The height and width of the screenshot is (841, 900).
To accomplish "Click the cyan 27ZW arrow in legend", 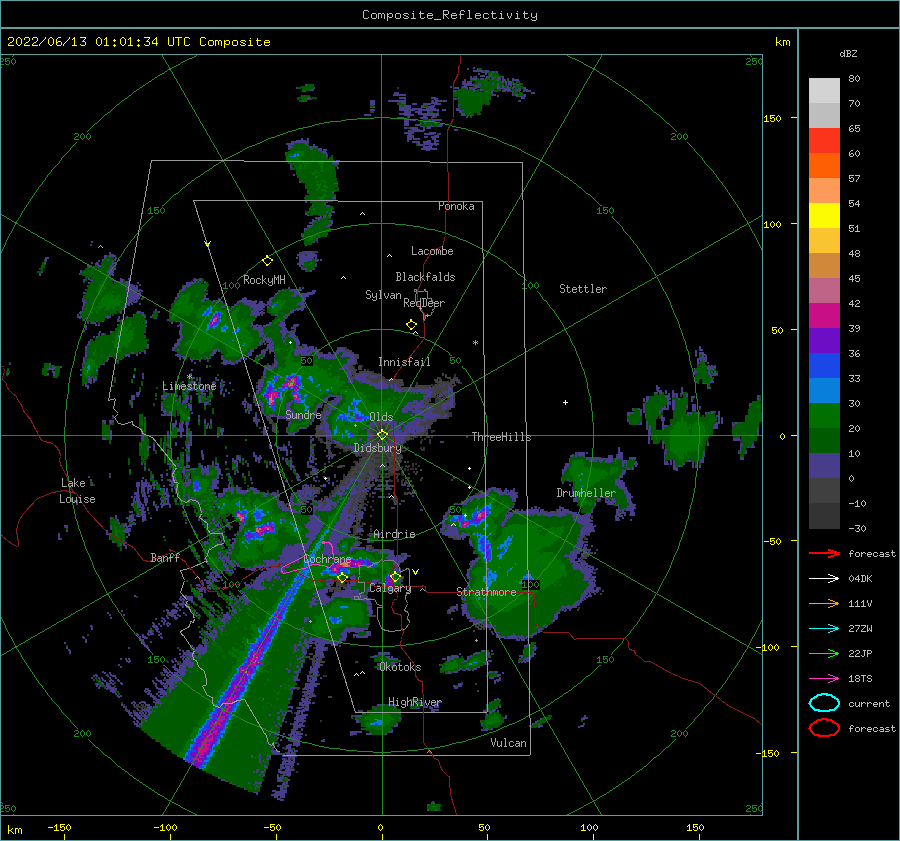I will coord(824,629).
